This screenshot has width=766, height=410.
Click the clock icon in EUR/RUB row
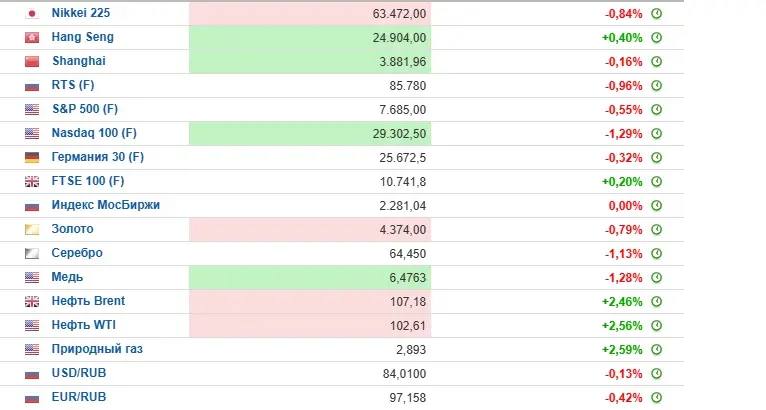coord(657,397)
